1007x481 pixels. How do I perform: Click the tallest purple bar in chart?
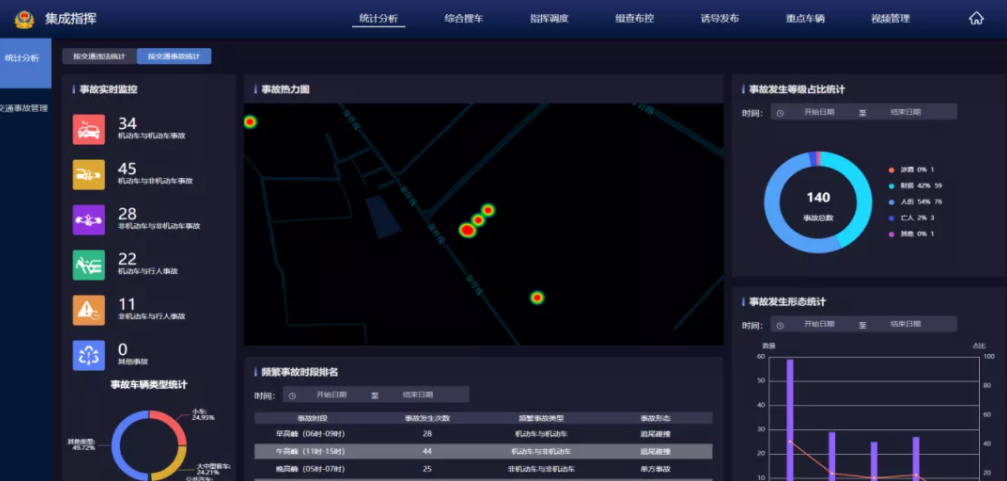[790, 415]
